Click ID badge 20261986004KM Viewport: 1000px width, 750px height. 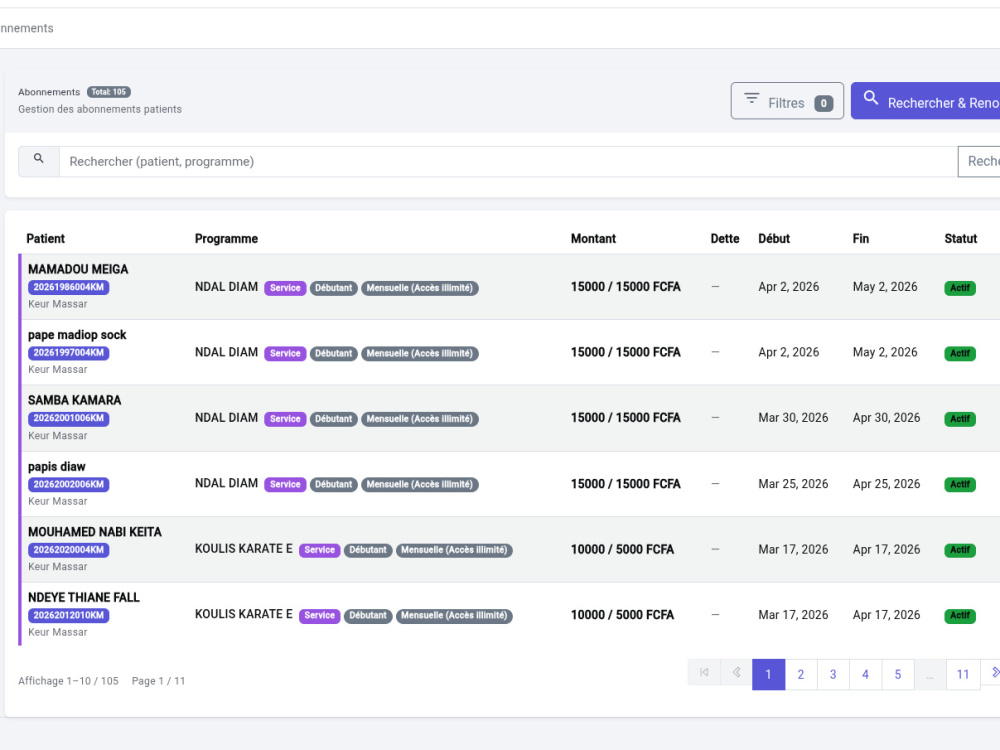pos(69,287)
